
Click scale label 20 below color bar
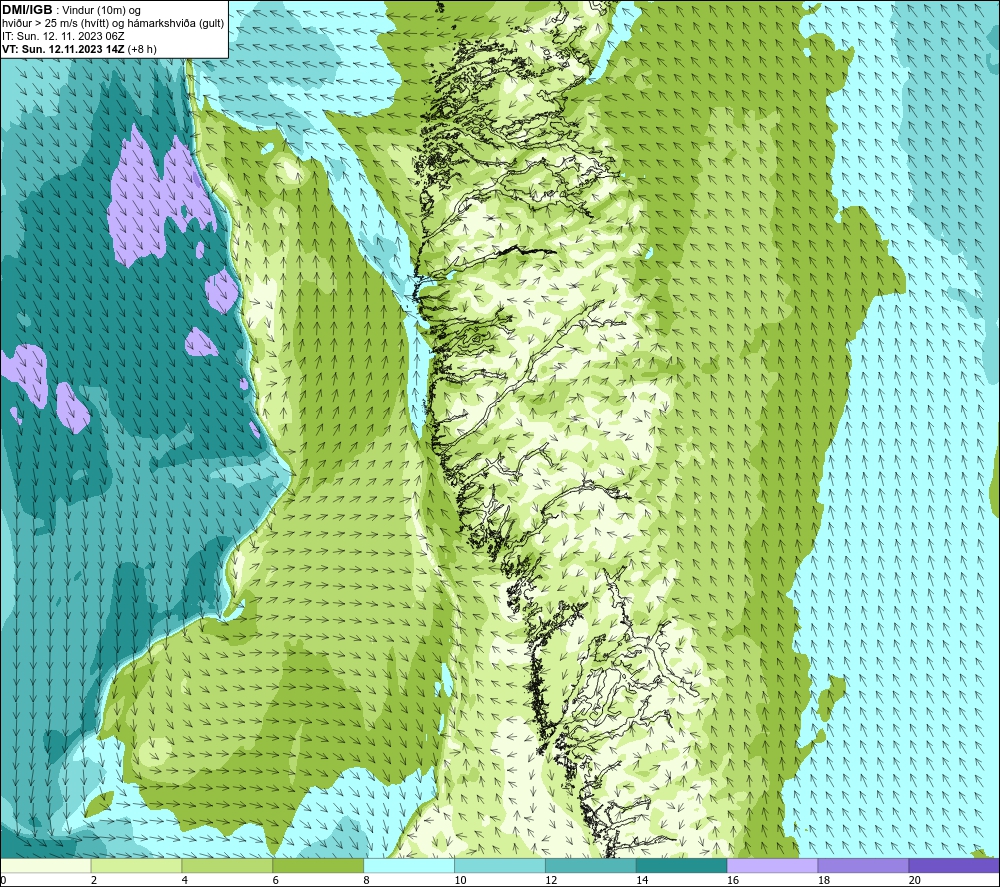pos(915,880)
